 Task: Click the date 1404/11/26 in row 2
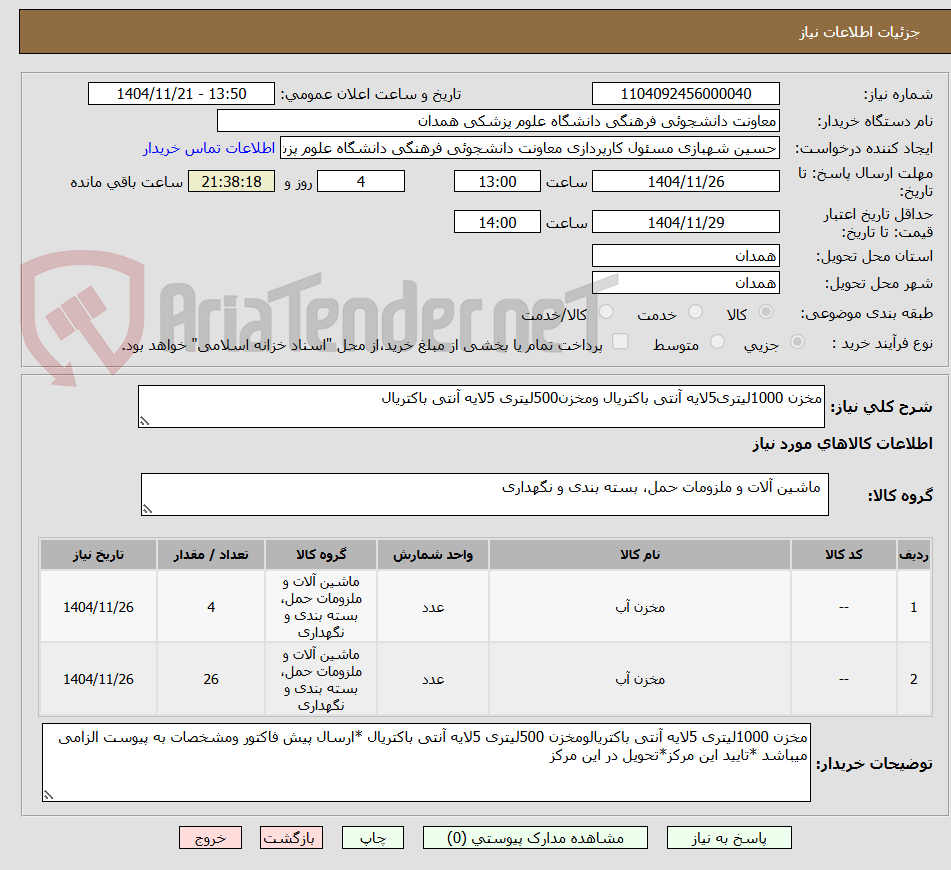pos(98,679)
